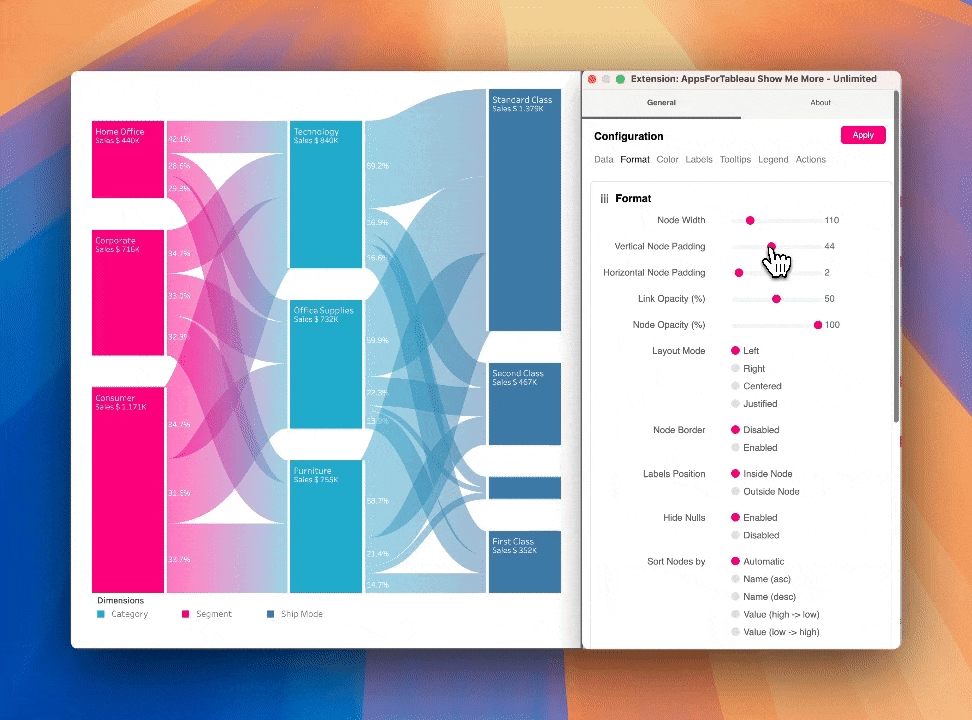The height and width of the screenshot is (720, 972).
Task: Switch to the About tab
Action: 820,103
